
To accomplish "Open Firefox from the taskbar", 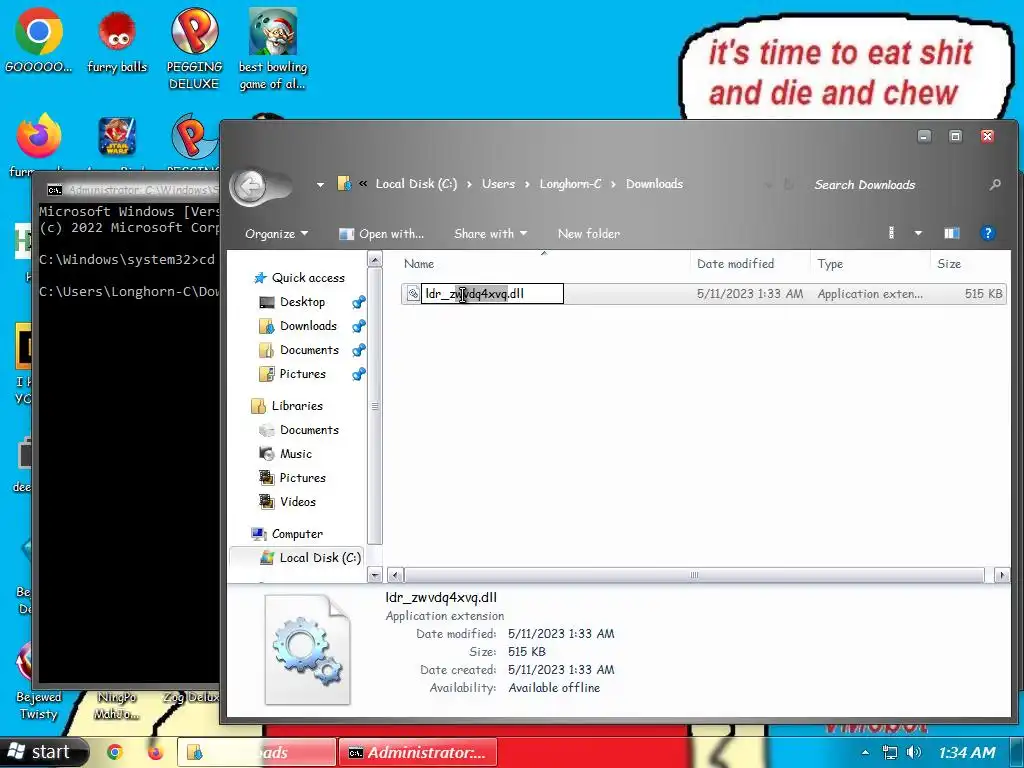I will (x=155, y=752).
